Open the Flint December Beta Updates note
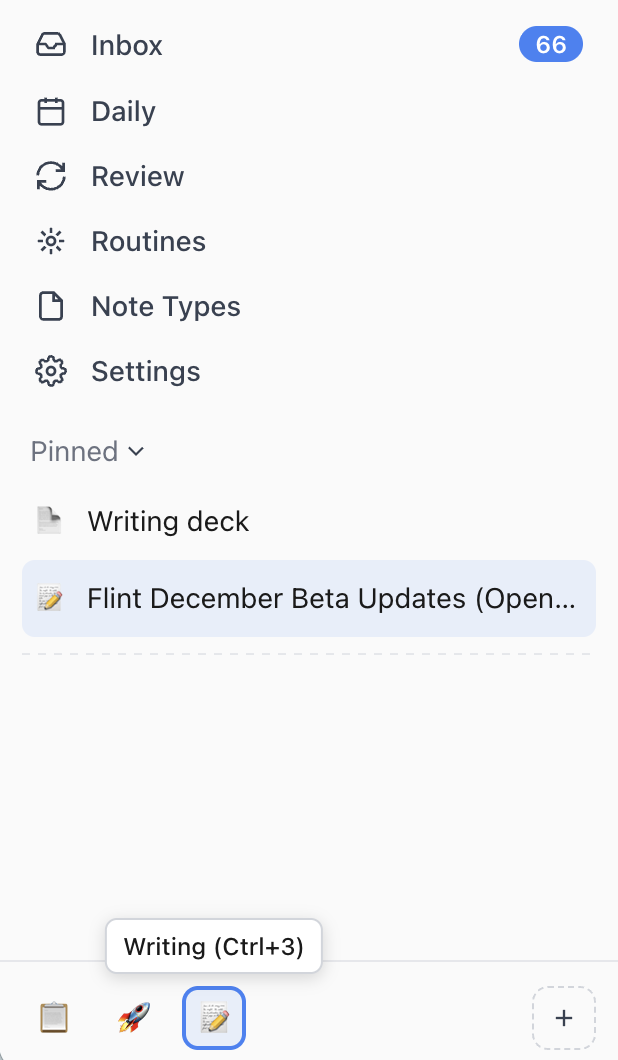This screenshot has width=618, height=1060. (x=309, y=598)
